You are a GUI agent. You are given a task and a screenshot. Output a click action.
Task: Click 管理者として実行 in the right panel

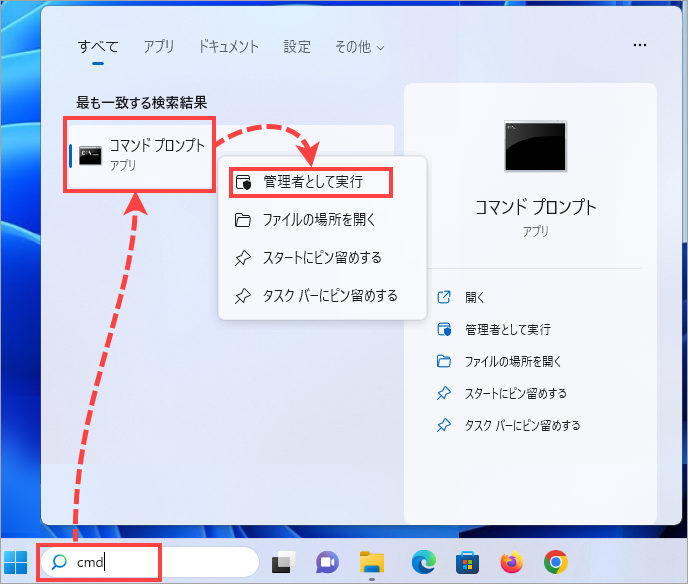[x=508, y=330]
